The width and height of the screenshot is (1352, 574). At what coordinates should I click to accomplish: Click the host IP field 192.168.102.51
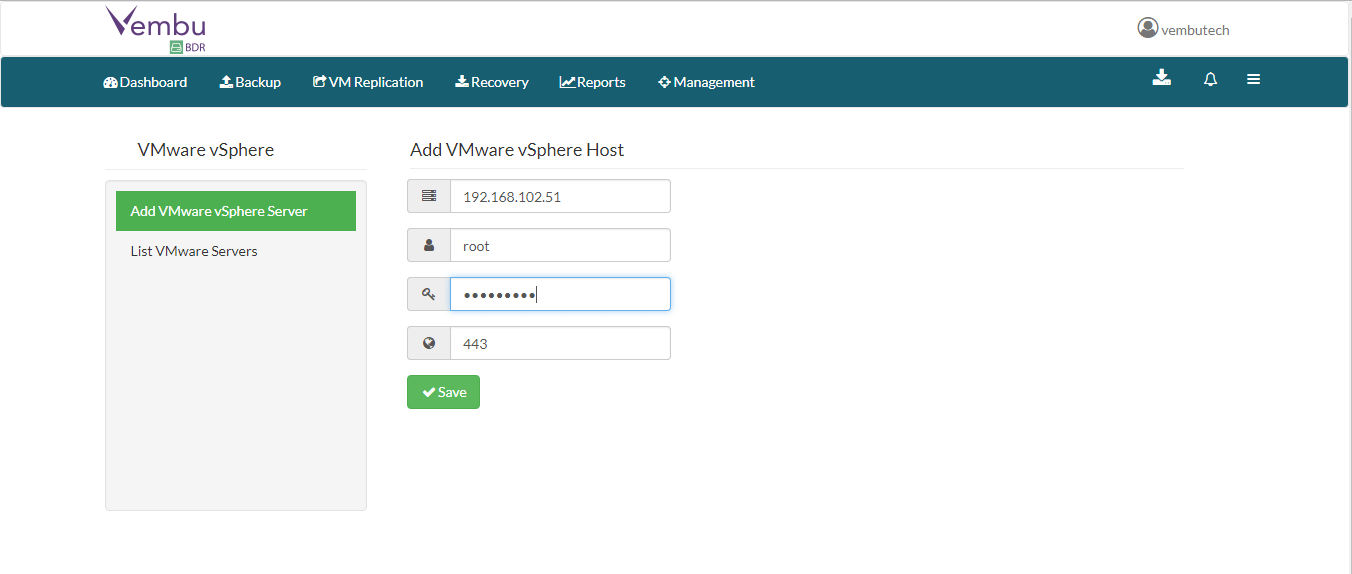point(560,196)
